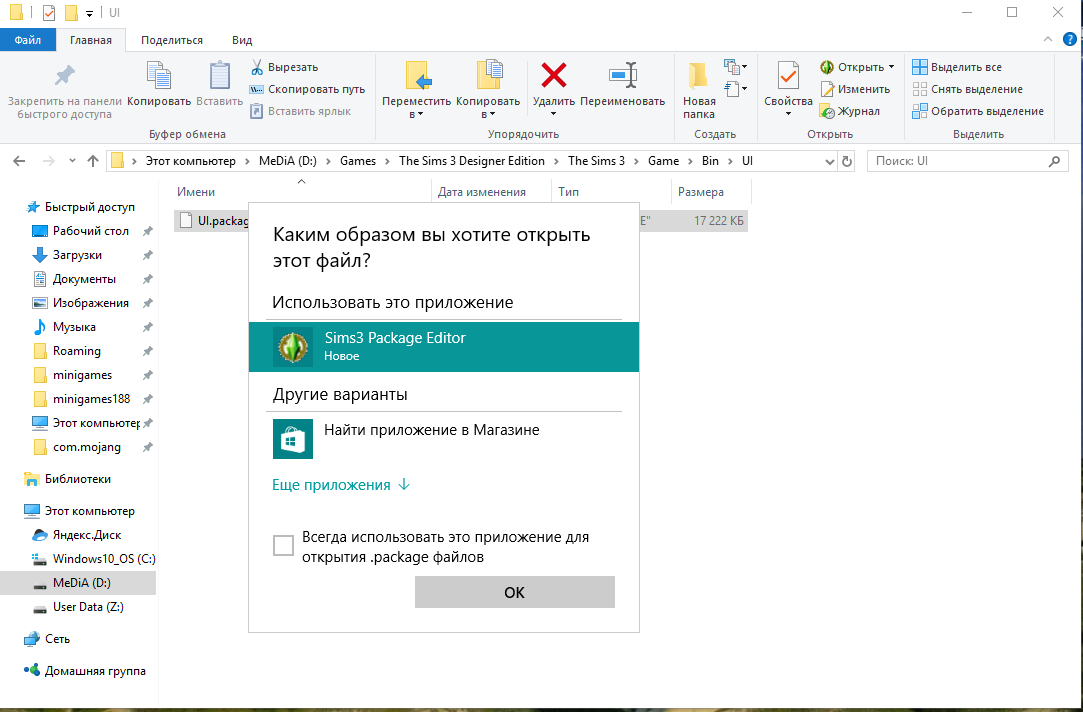Refresh the current folder view
The image size is (1083, 712).
coord(847,162)
